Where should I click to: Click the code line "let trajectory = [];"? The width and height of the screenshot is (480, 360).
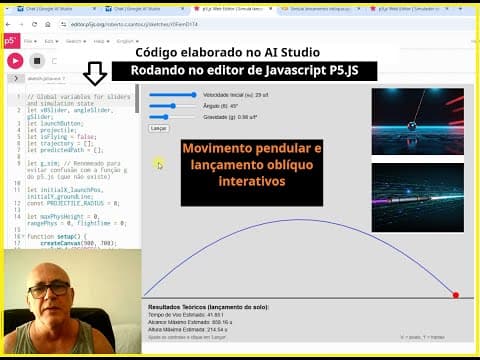(60, 143)
